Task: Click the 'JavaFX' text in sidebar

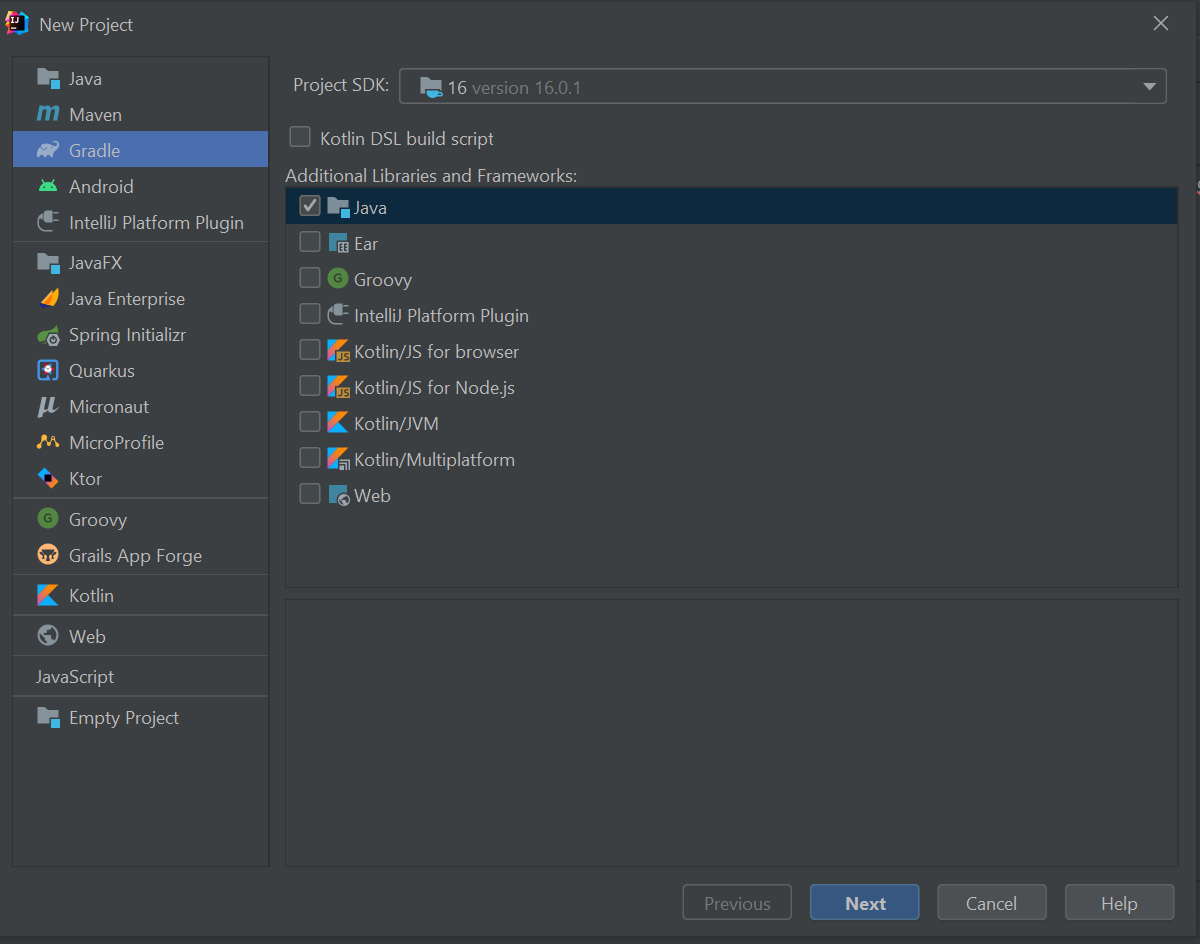Action: point(95,262)
